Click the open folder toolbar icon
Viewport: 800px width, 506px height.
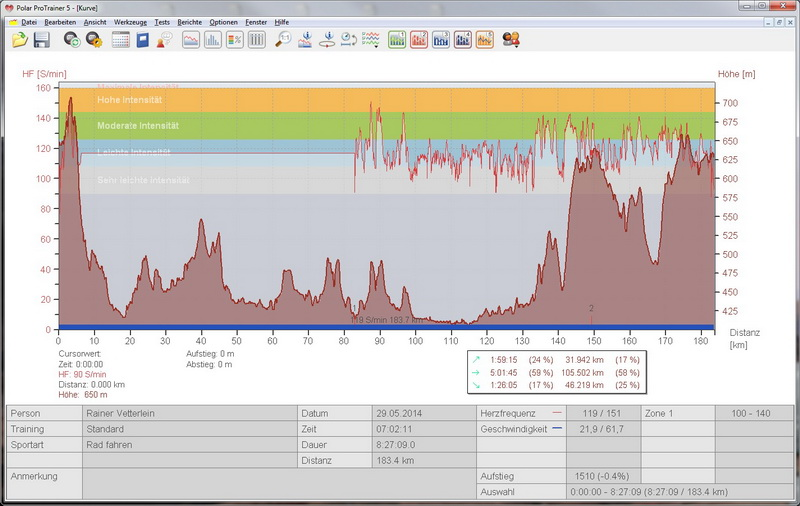pyautogui.click(x=20, y=40)
